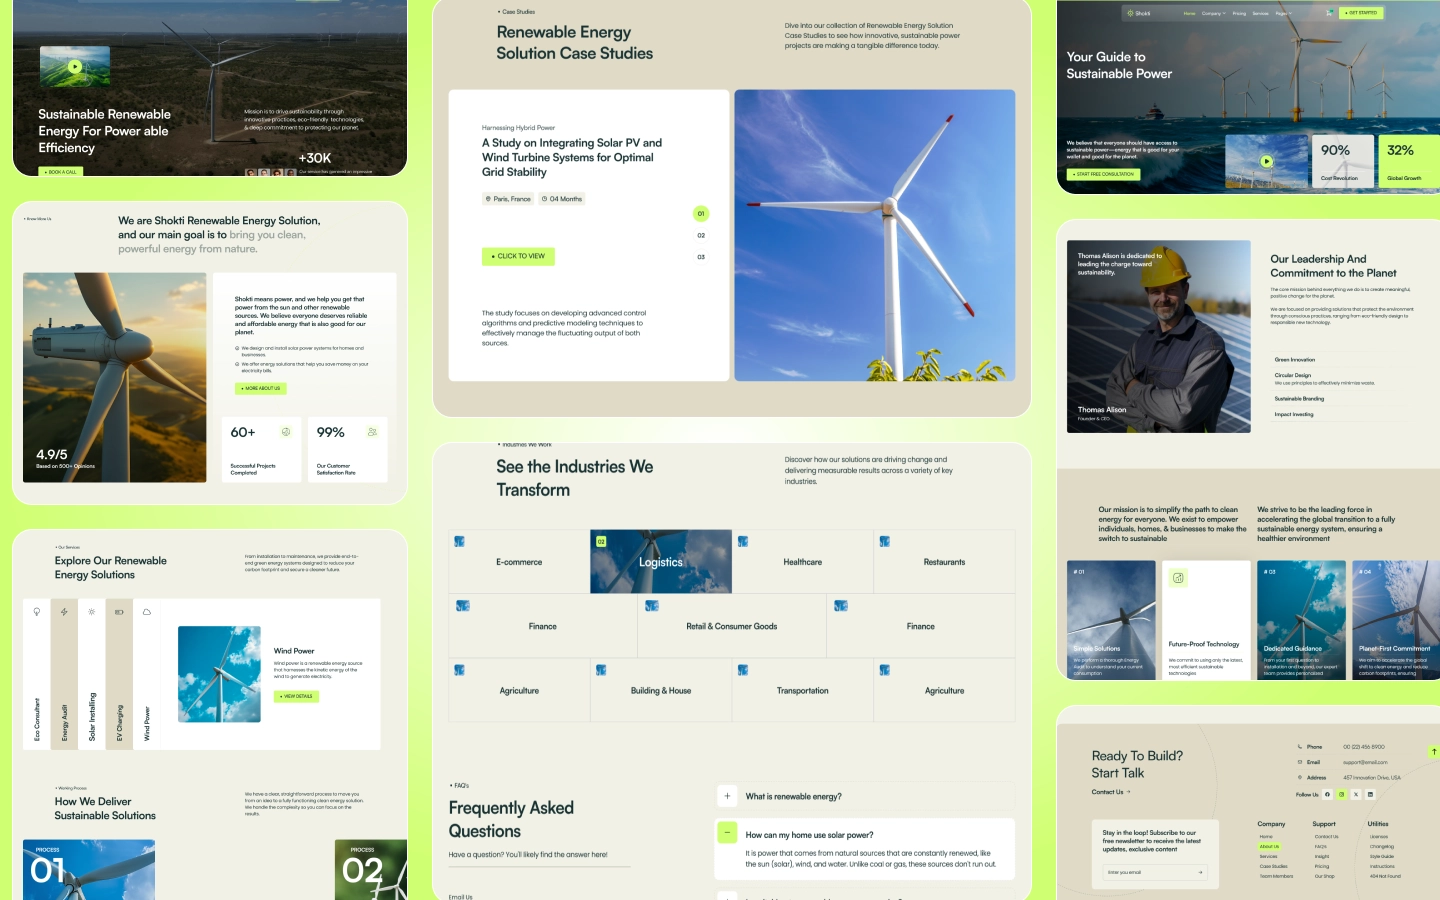Select the highlighted Logistics industry tile
Screen dimensions: 1440x900
point(661,562)
